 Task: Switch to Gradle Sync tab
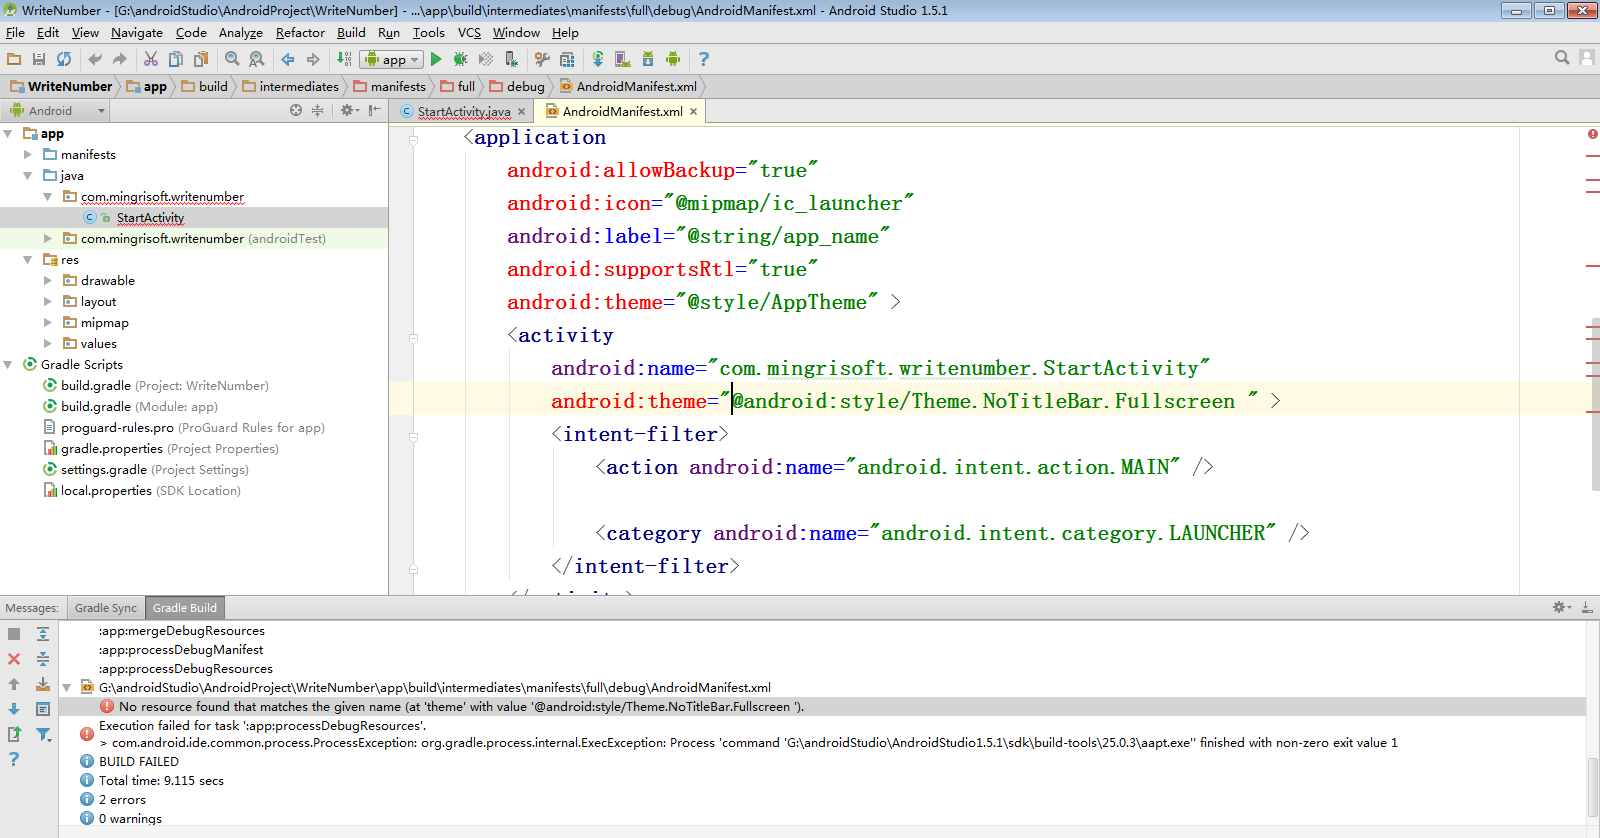click(x=106, y=608)
